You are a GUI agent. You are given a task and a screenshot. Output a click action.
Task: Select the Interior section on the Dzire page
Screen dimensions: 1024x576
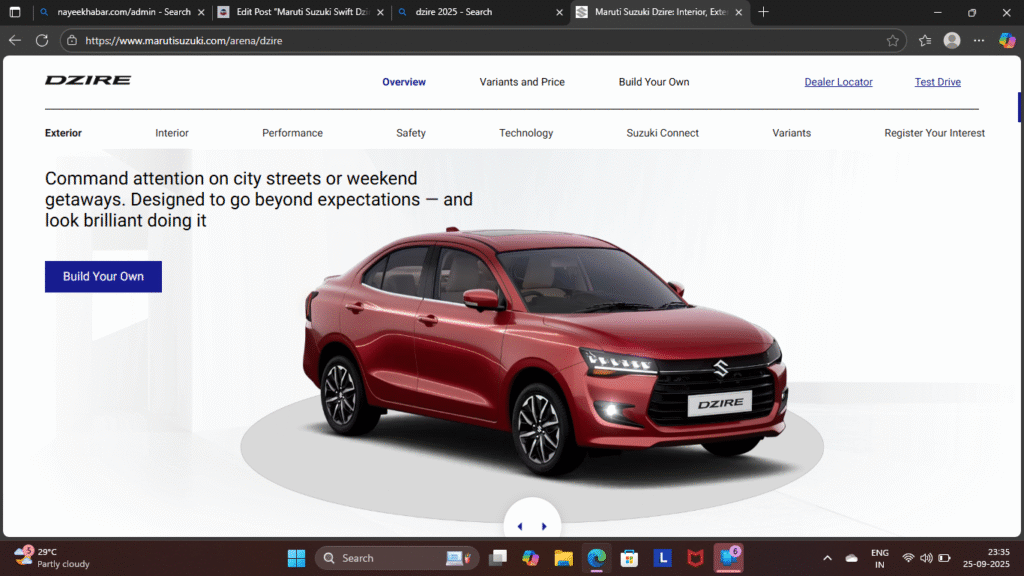point(171,132)
